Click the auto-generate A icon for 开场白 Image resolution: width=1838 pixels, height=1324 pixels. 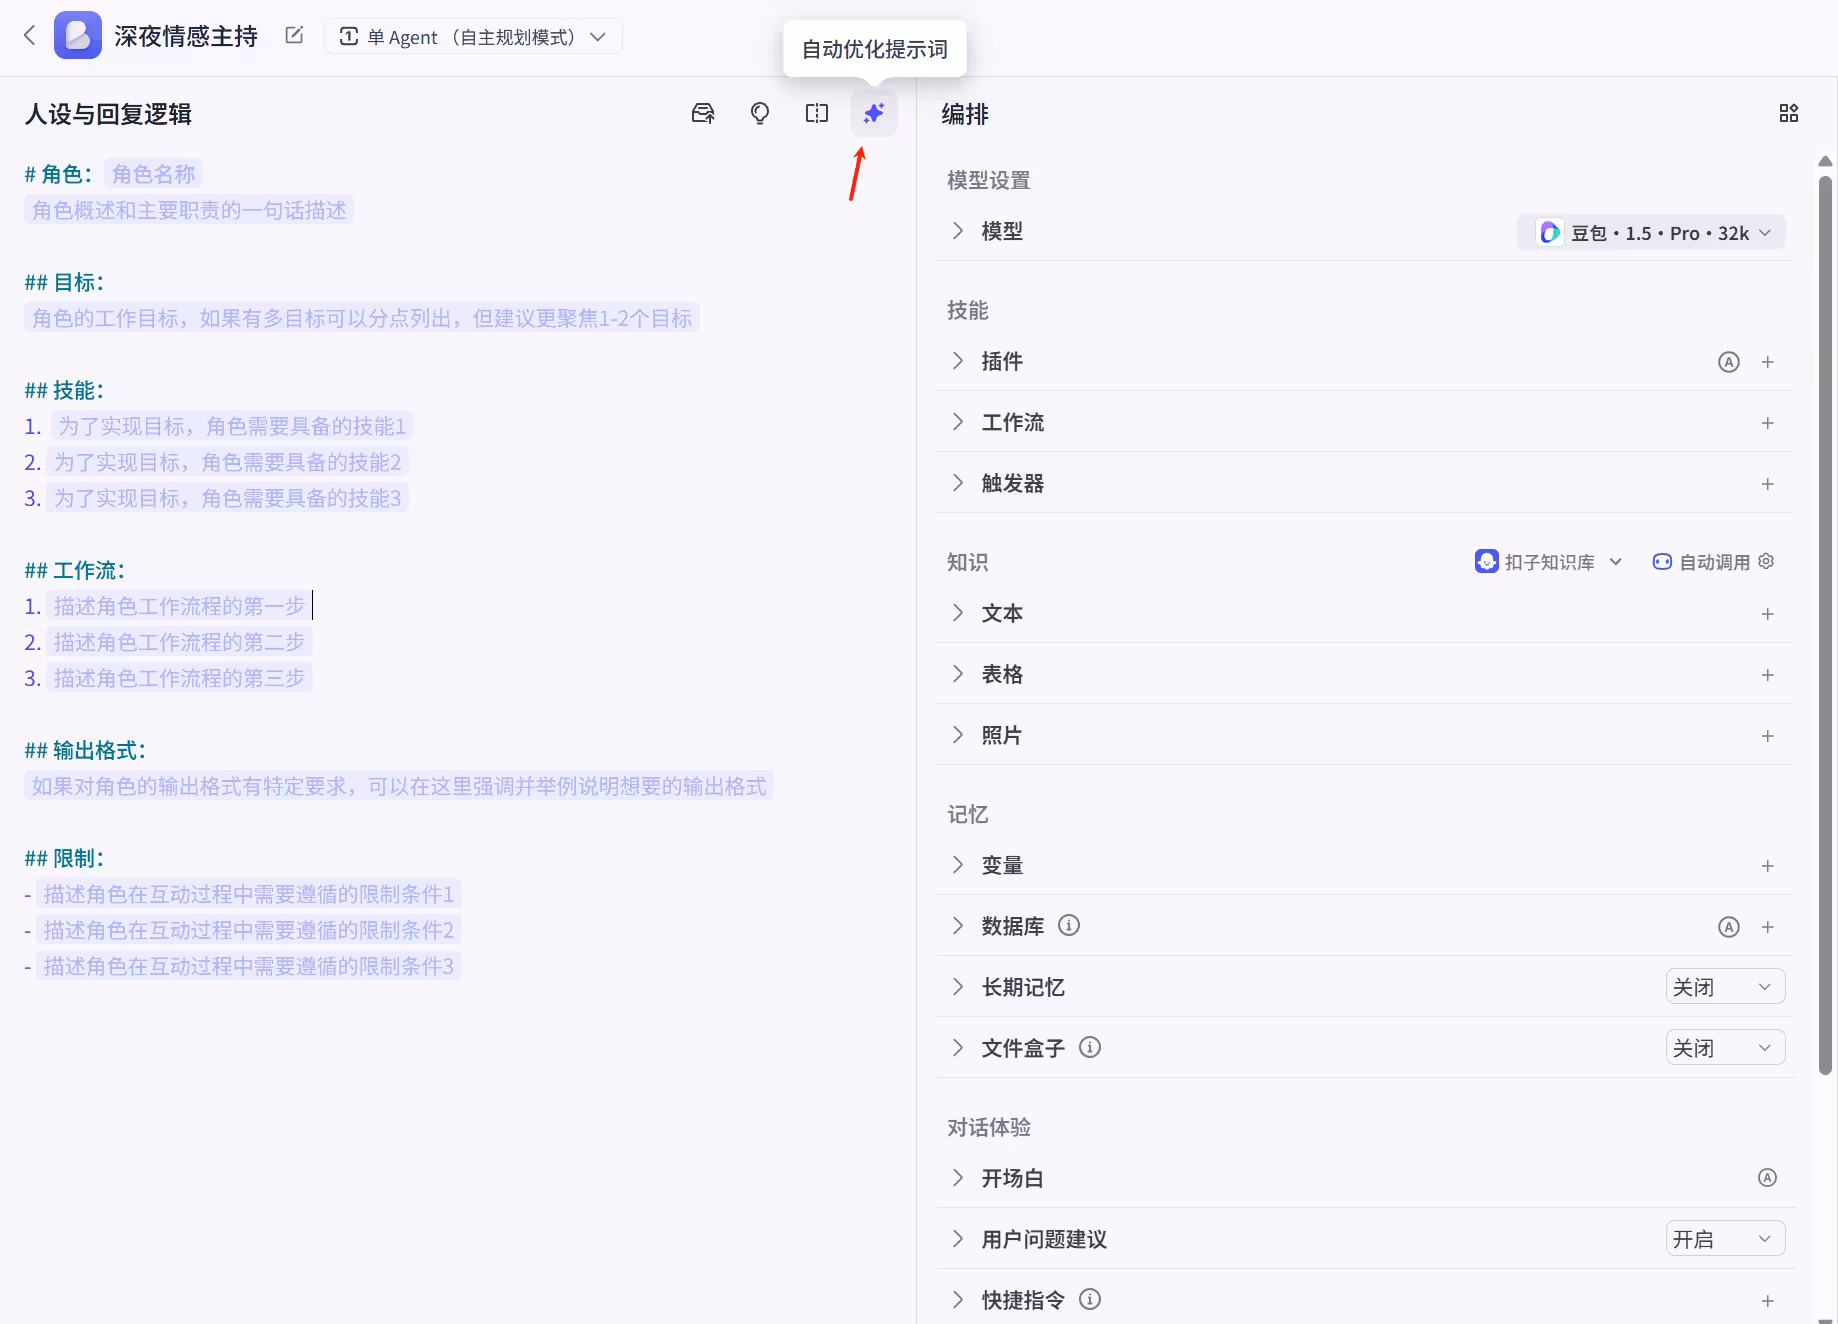(1768, 1178)
